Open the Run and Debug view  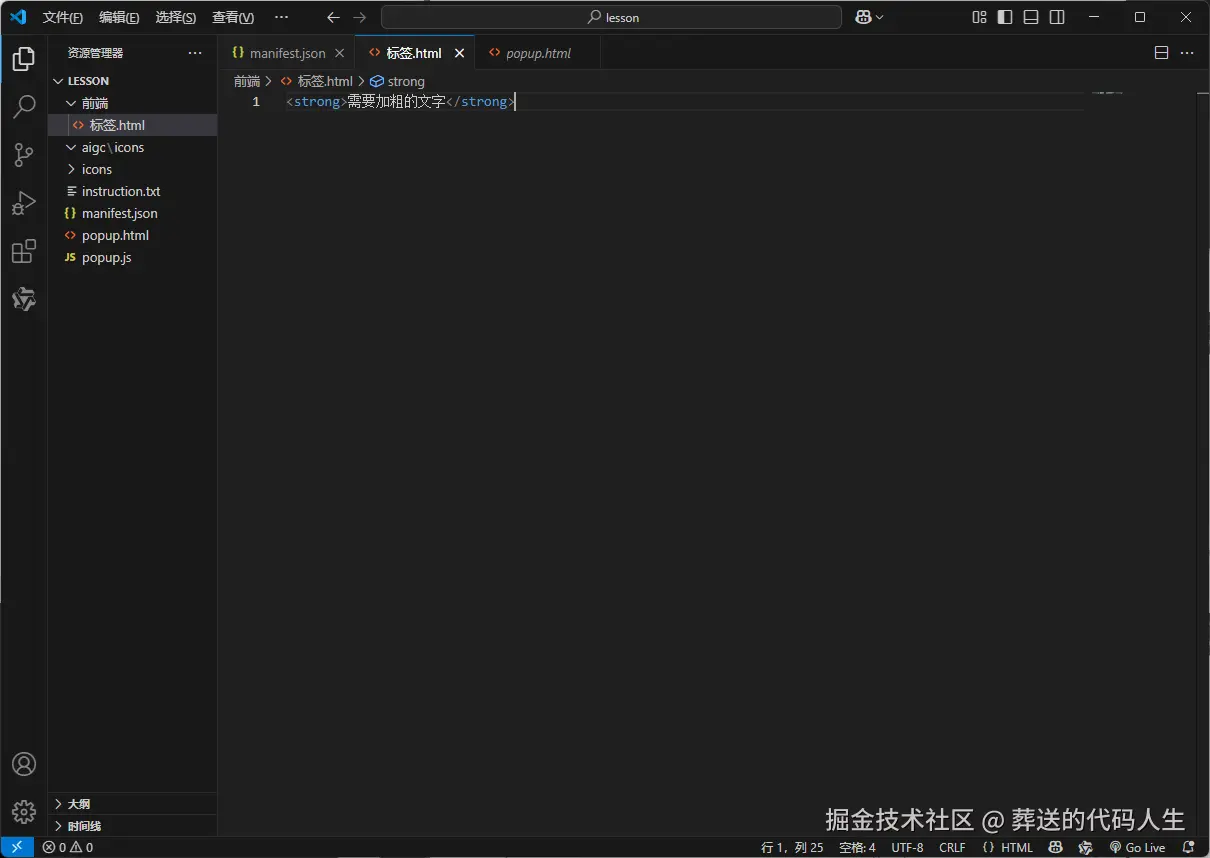pyautogui.click(x=24, y=203)
